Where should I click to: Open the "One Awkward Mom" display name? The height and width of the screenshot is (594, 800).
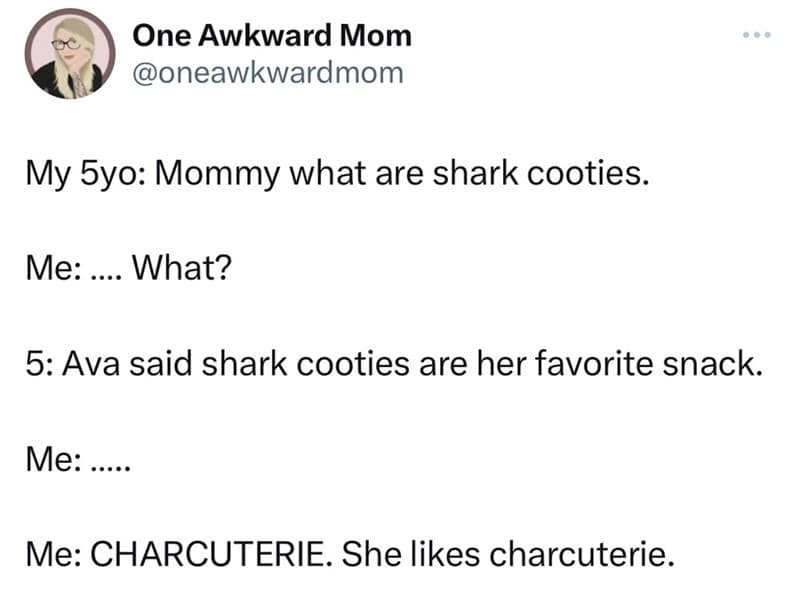pyautogui.click(x=272, y=36)
